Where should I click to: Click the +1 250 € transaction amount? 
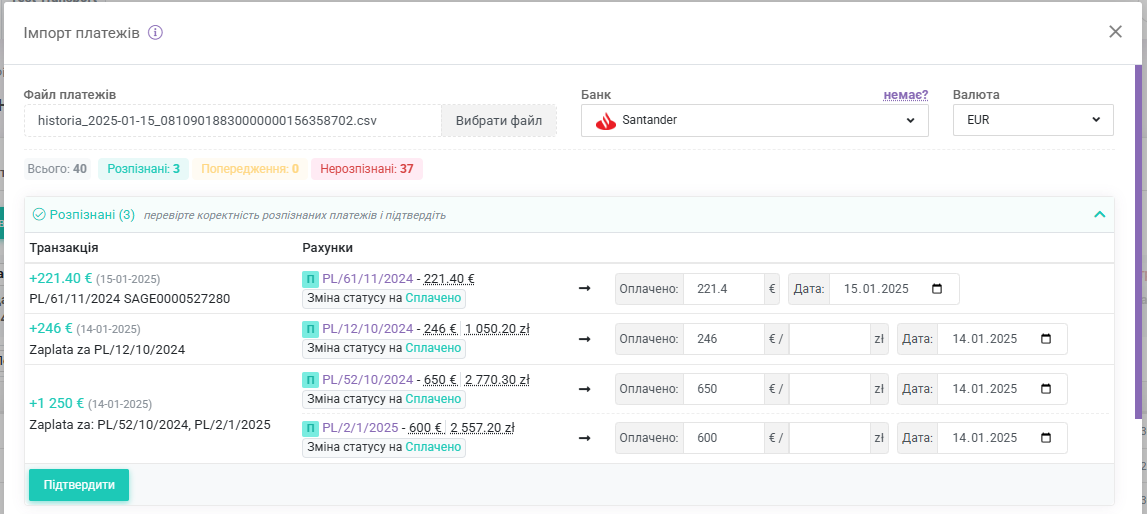pyautogui.click(x=57, y=403)
